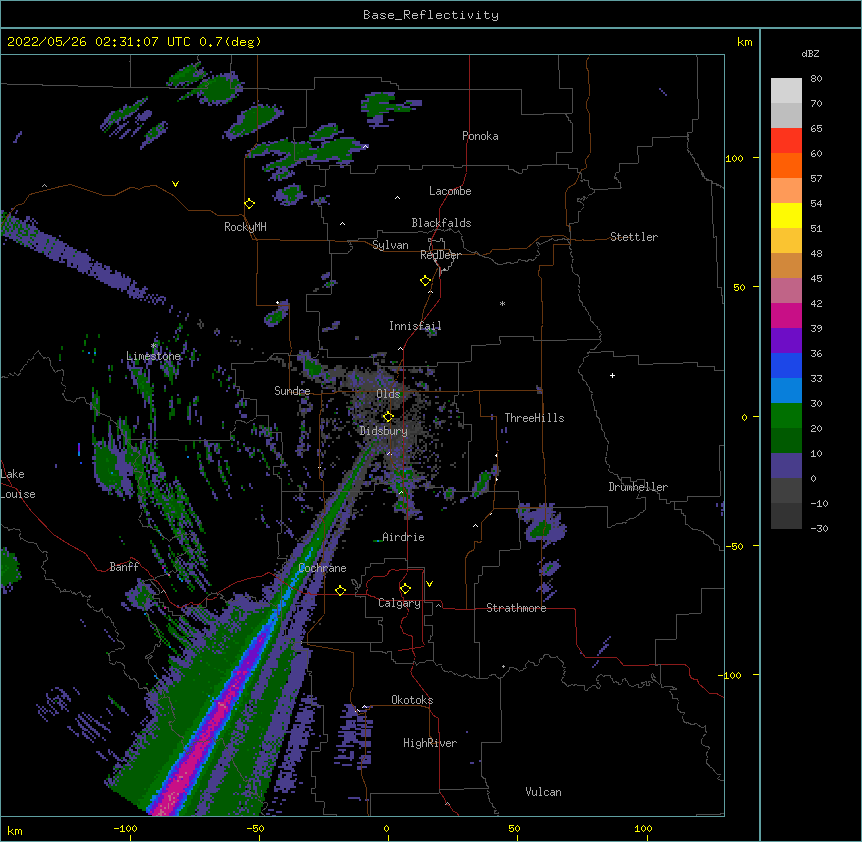This screenshot has height=842, width=862.
Task: Select the white plus marker north of Drumheller
Action: coord(612,375)
